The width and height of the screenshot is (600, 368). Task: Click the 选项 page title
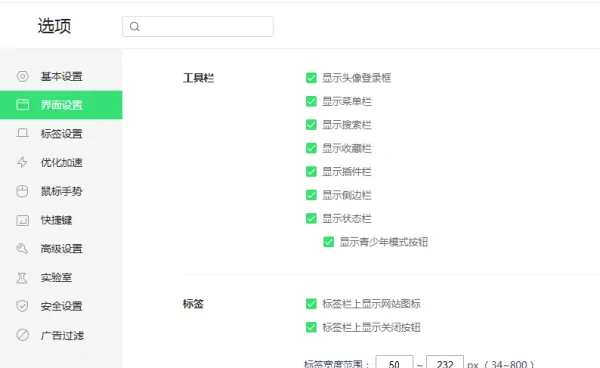54,26
